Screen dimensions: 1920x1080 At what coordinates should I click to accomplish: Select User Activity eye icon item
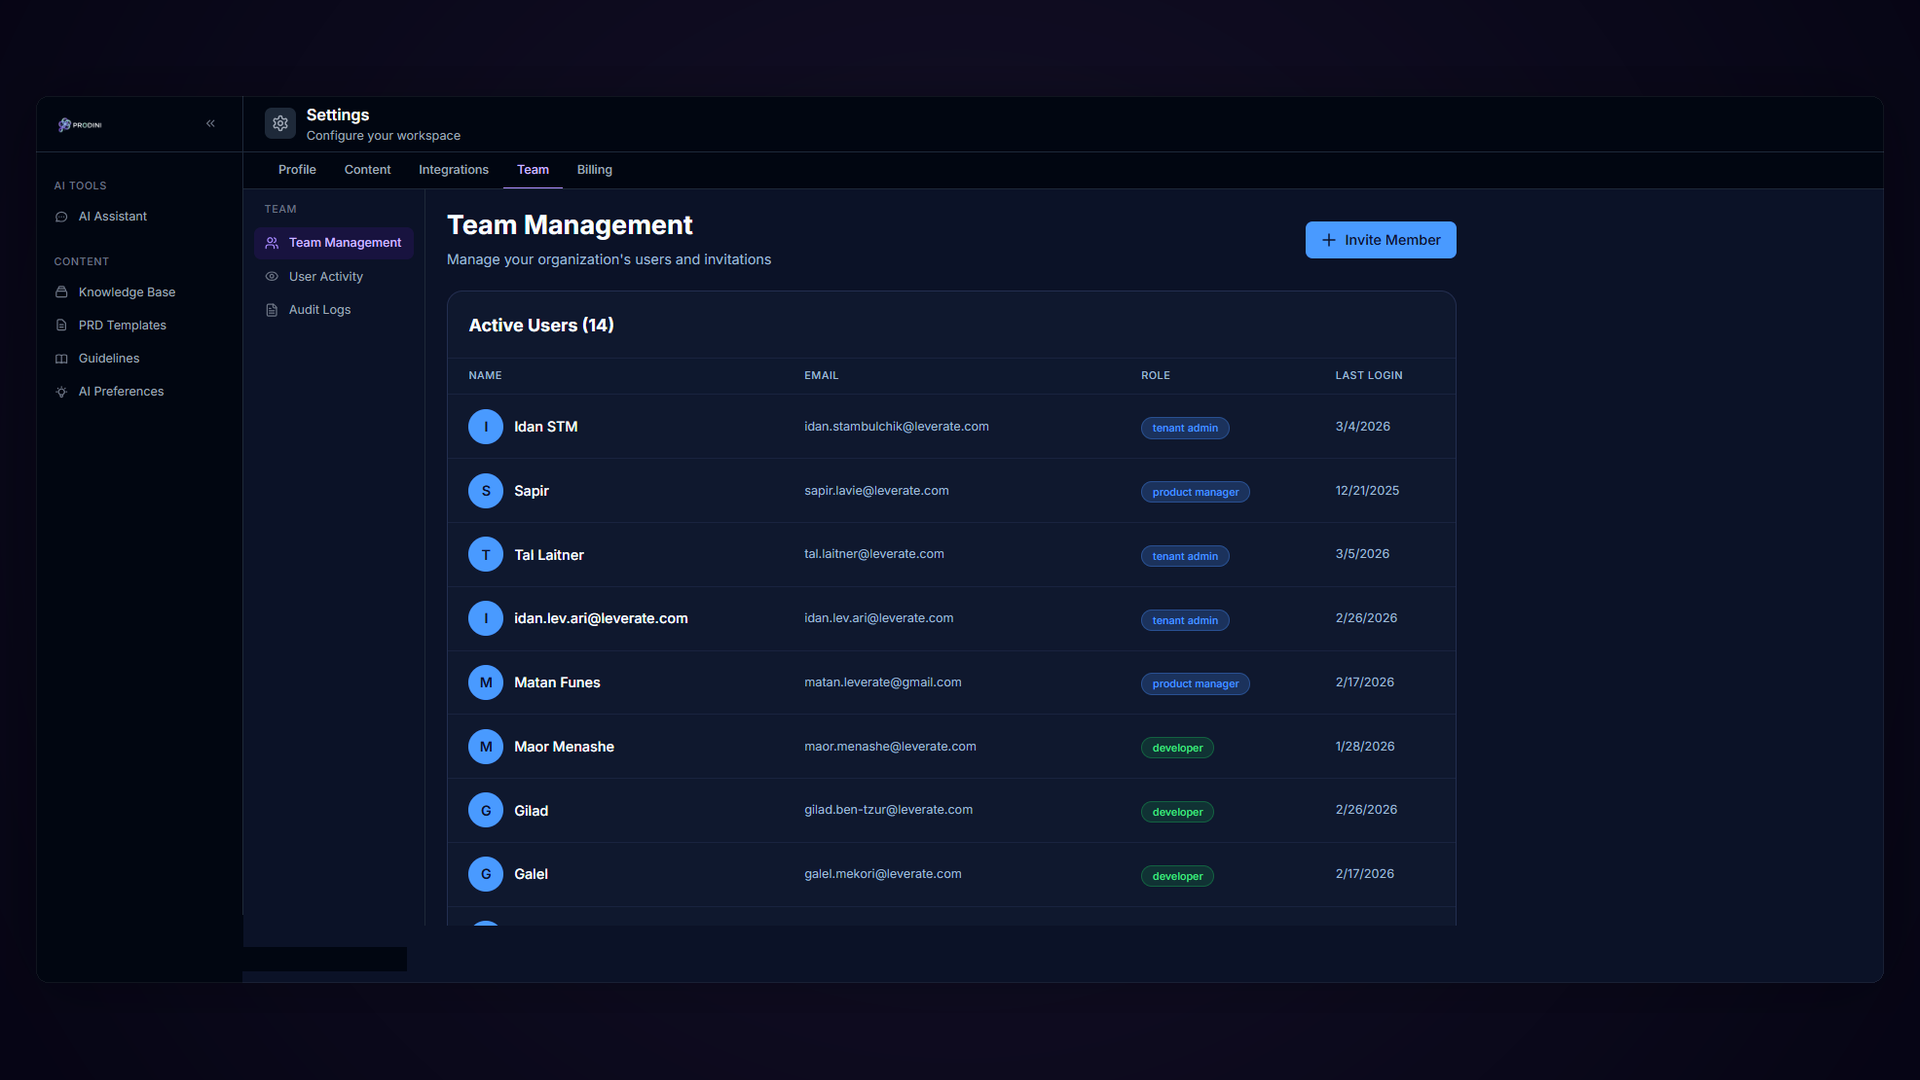pos(325,277)
